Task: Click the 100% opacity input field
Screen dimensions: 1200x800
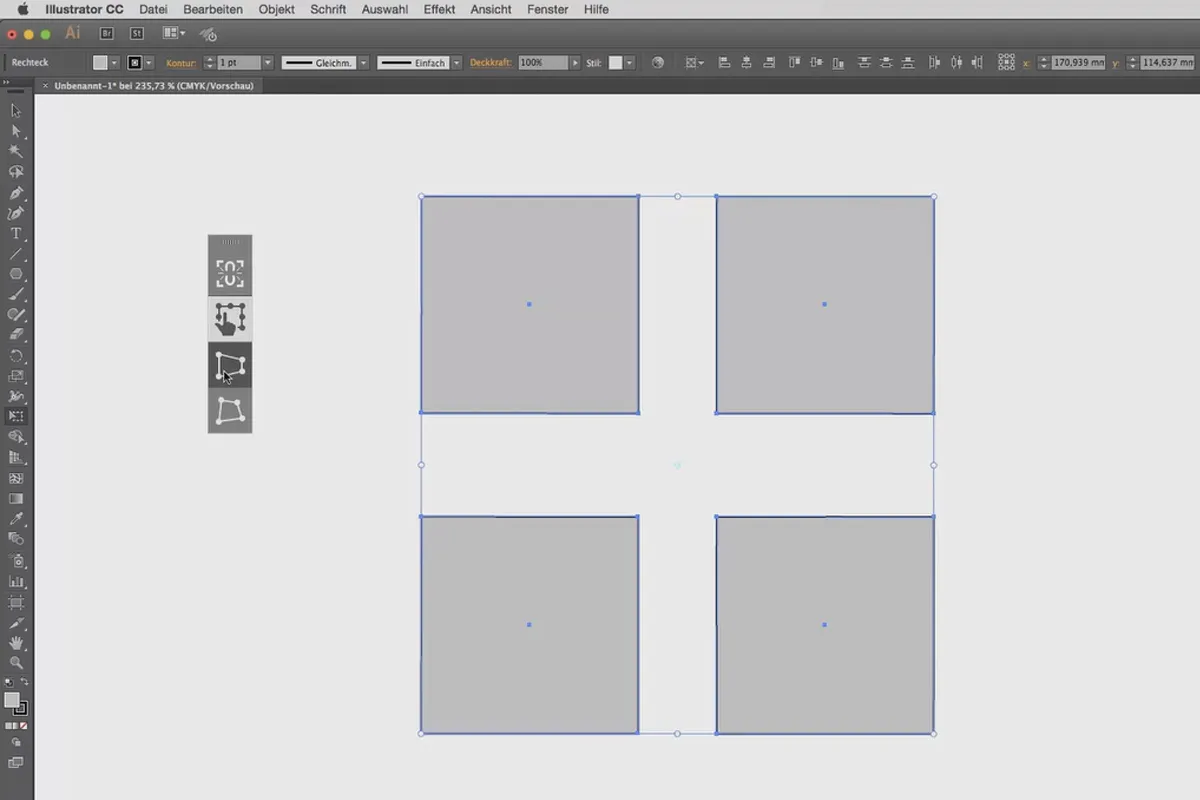Action: (543, 62)
